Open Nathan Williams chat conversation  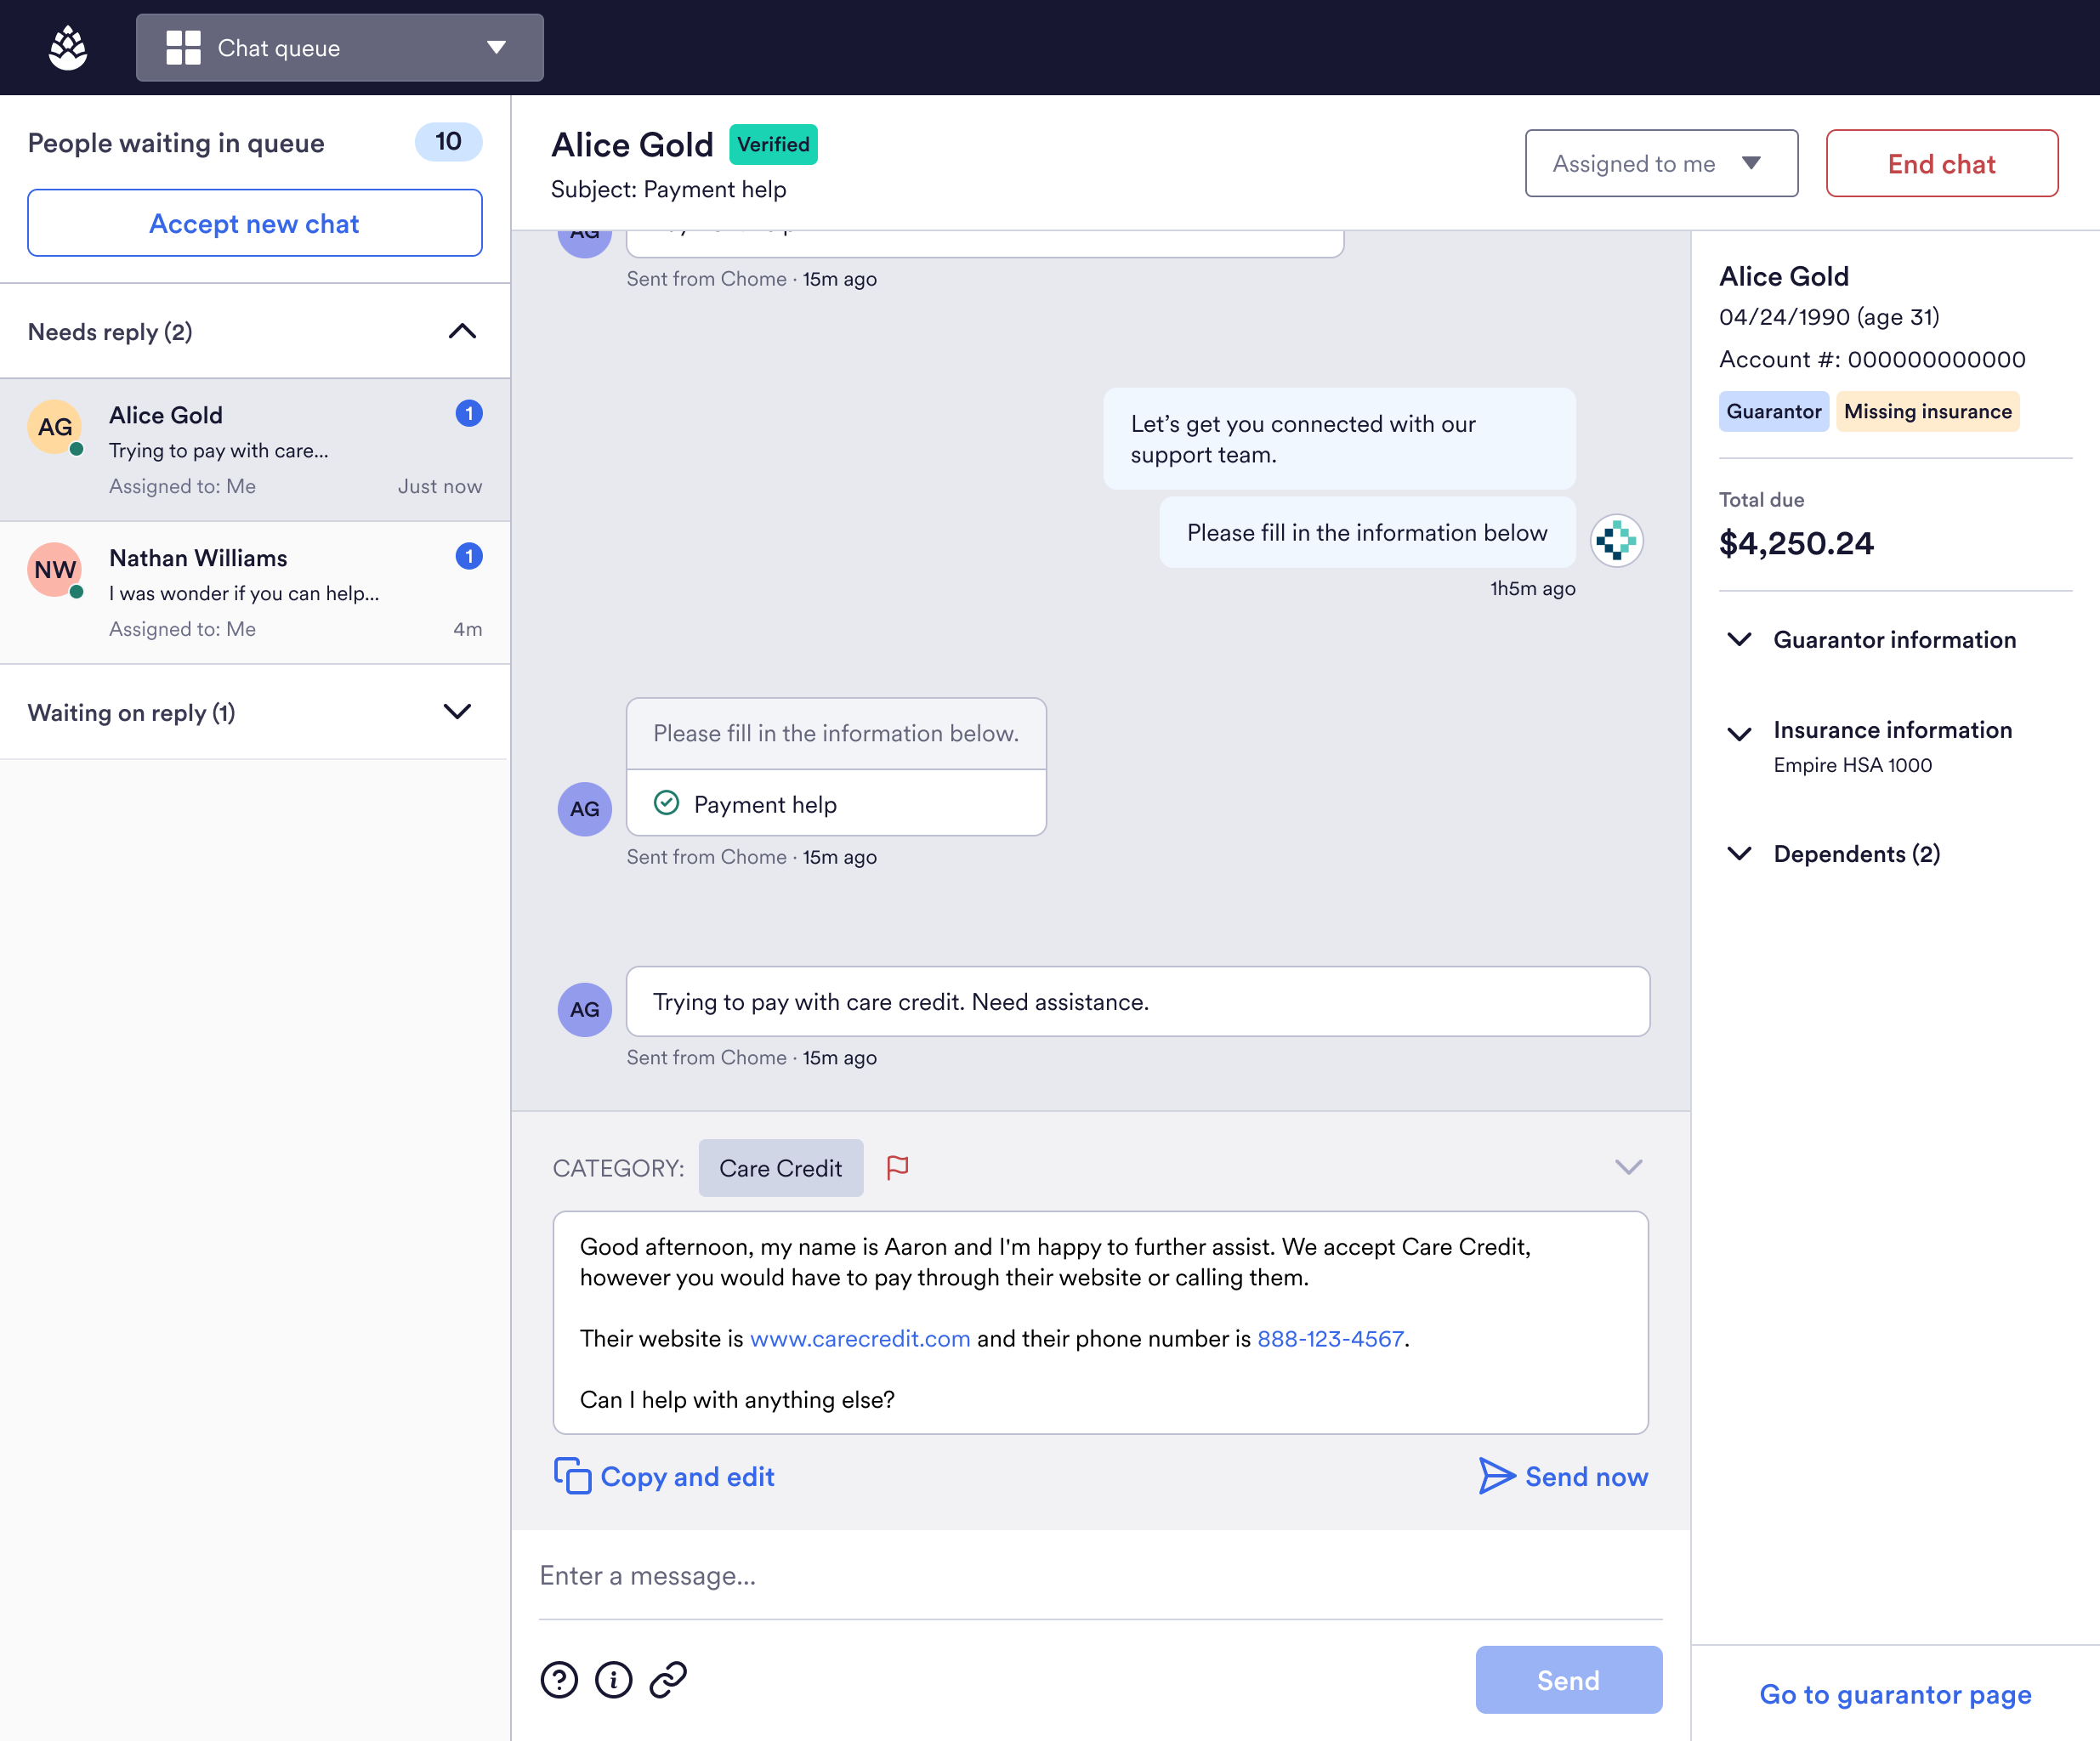point(255,592)
